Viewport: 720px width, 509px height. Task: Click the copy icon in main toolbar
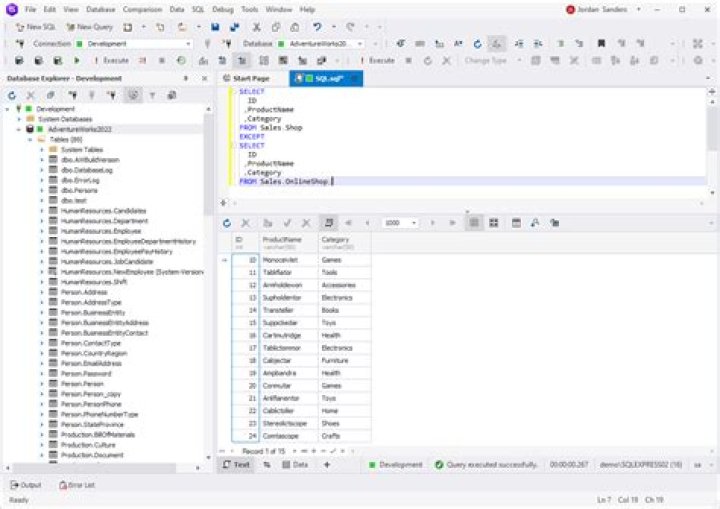(276, 27)
